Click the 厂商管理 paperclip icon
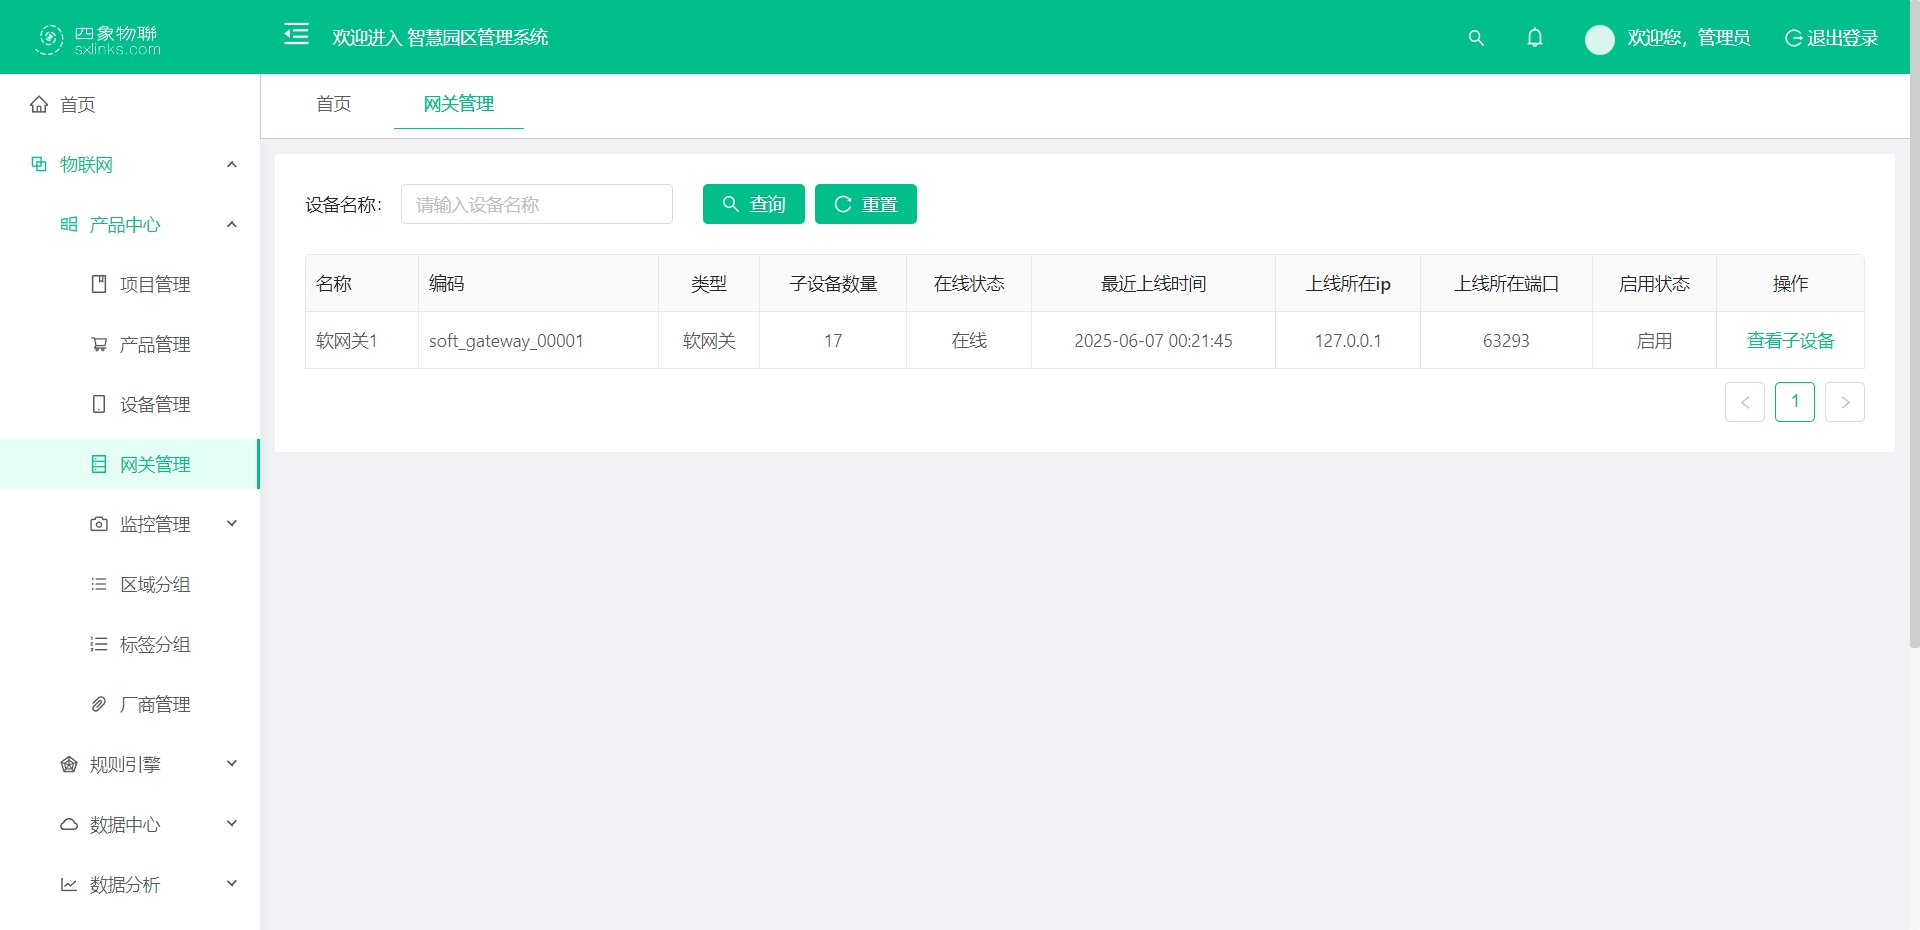This screenshot has width=1920, height=930. (x=98, y=704)
